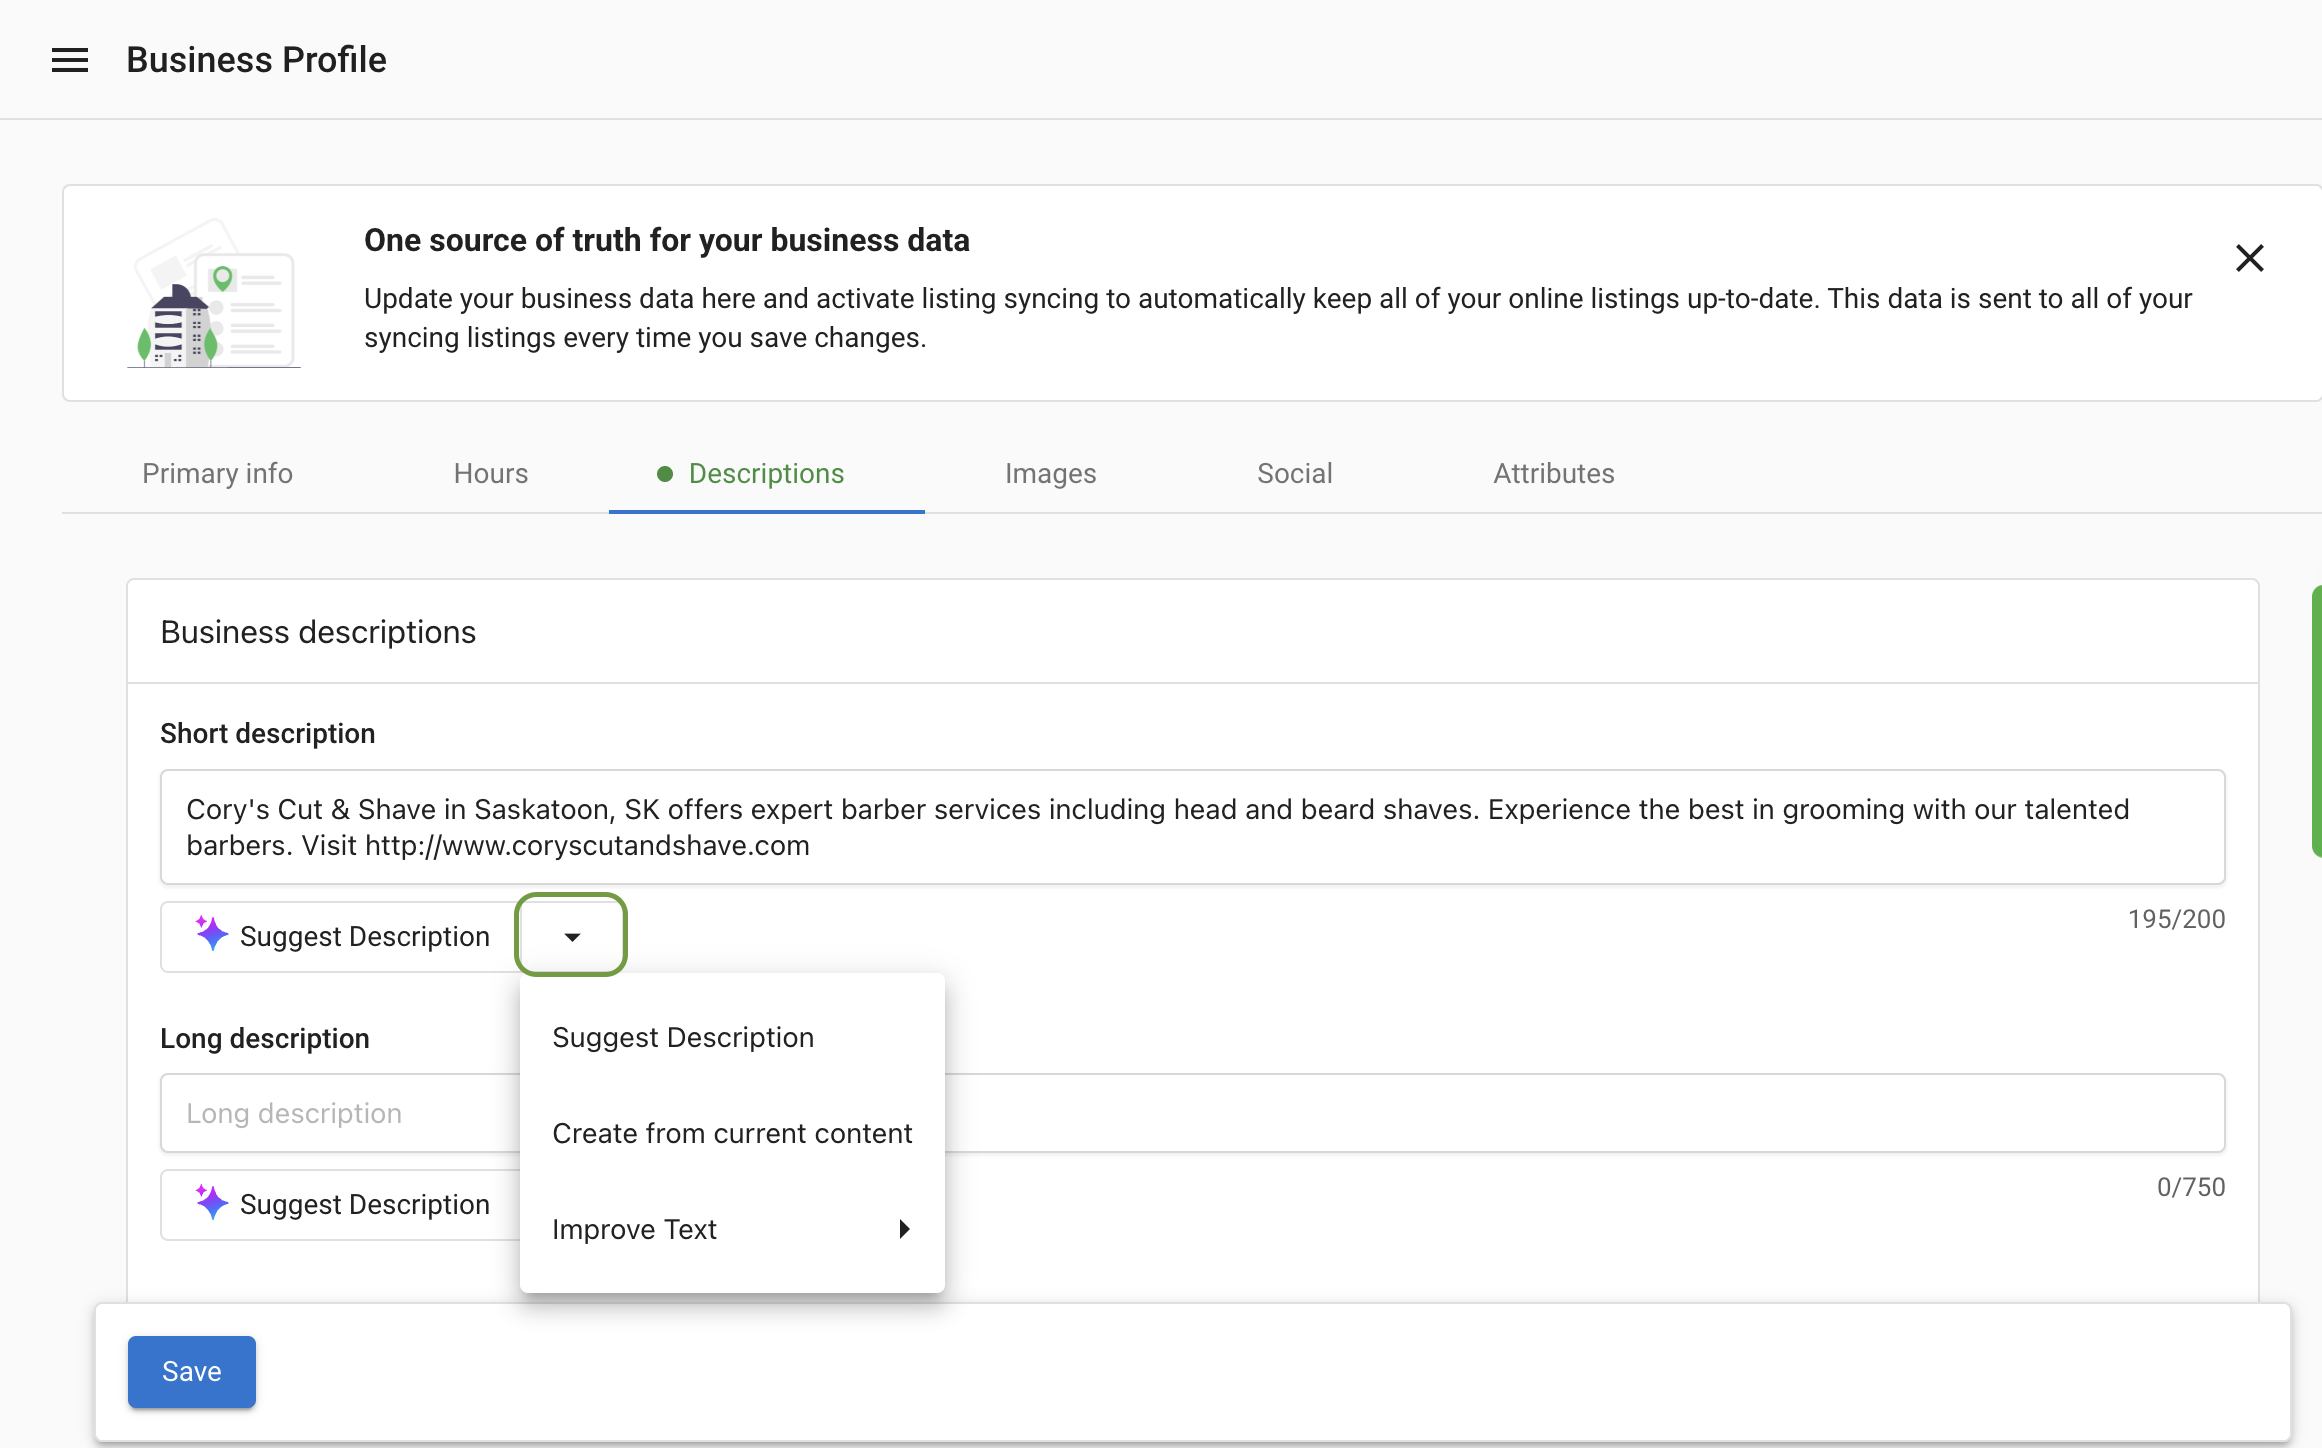Click into the short description text box
This screenshot has width=2322, height=1448.
tap(1192, 827)
